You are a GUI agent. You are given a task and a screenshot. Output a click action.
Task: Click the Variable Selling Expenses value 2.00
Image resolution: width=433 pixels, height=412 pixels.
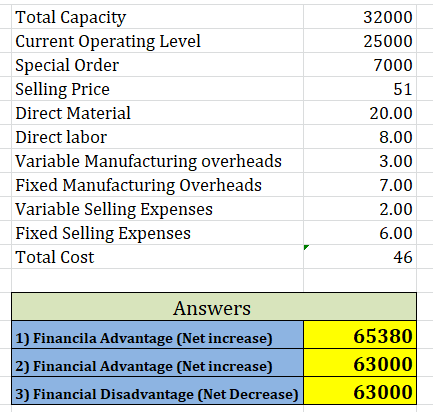(360, 209)
